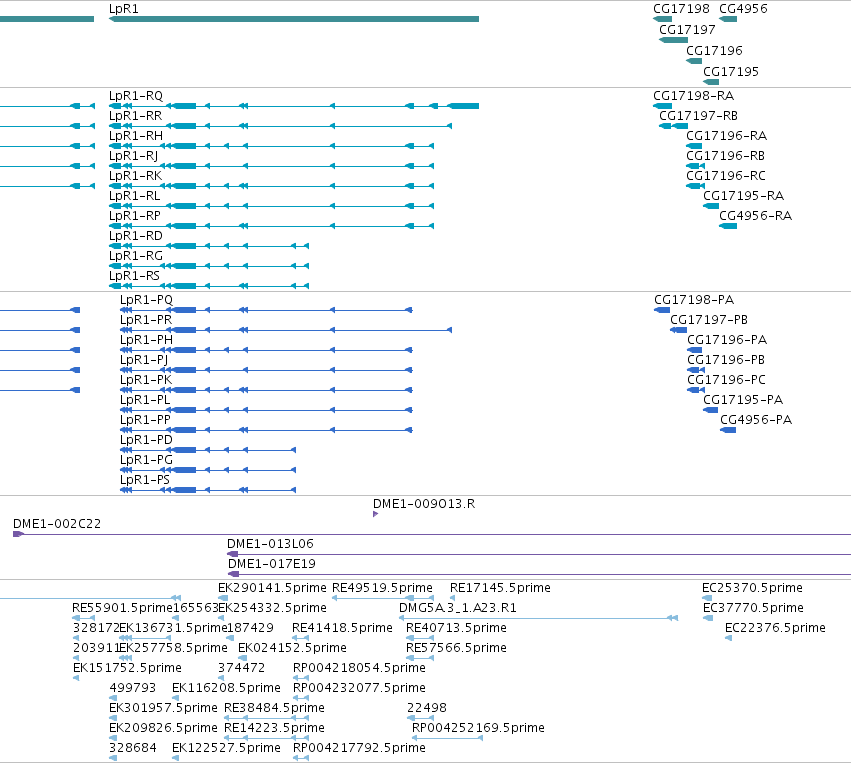Click the LpR1-PJ protein label
This screenshot has height=763, width=851.
coord(144,360)
